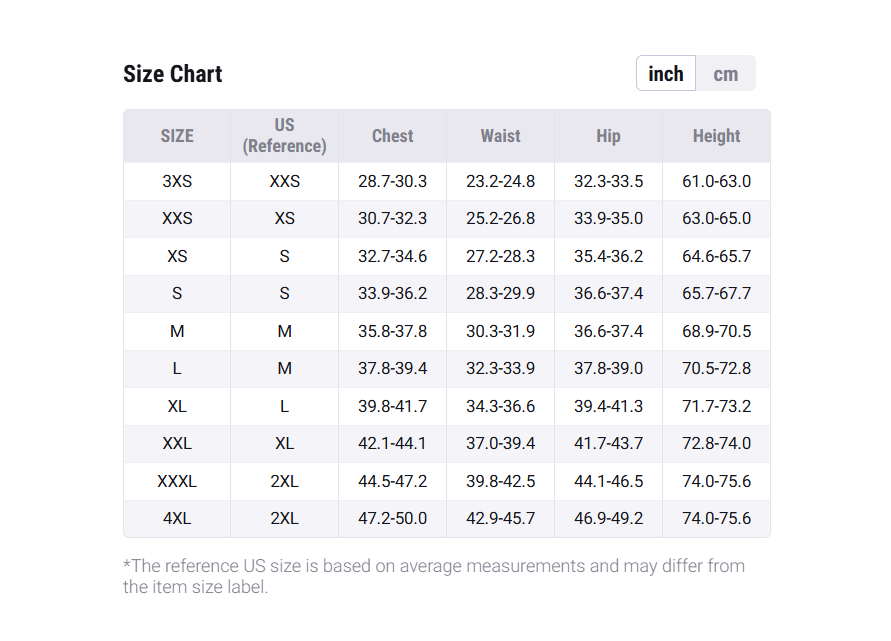The height and width of the screenshot is (641, 891).
Task: Click the Size Chart title
Action: pyautogui.click(x=173, y=74)
